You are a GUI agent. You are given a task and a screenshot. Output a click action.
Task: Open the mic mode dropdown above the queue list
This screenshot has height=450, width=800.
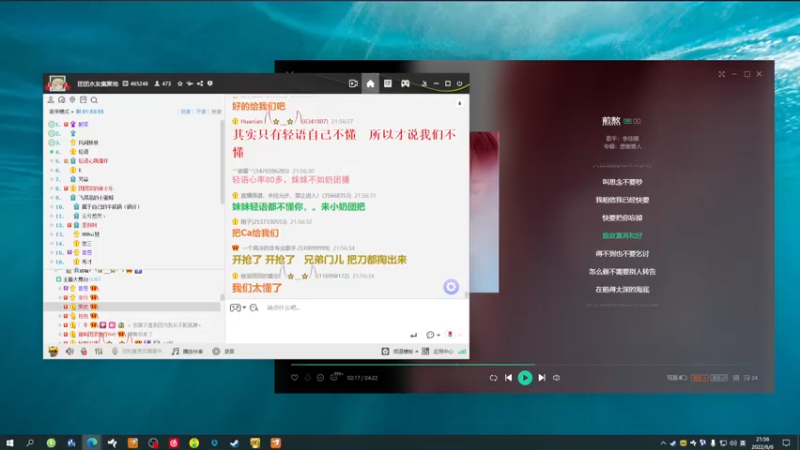click(x=61, y=111)
